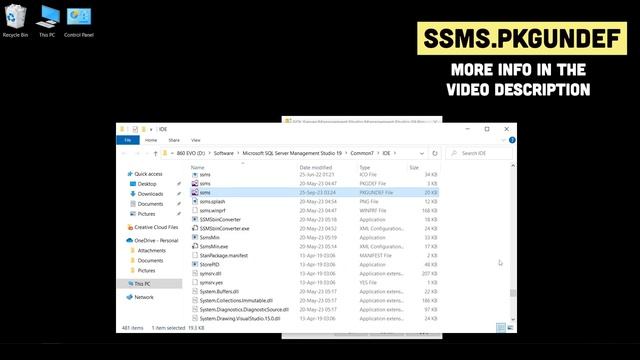Image resolution: width=640 pixels, height=360 pixels.
Task: Go to Common7 folder in path
Action: point(362,153)
